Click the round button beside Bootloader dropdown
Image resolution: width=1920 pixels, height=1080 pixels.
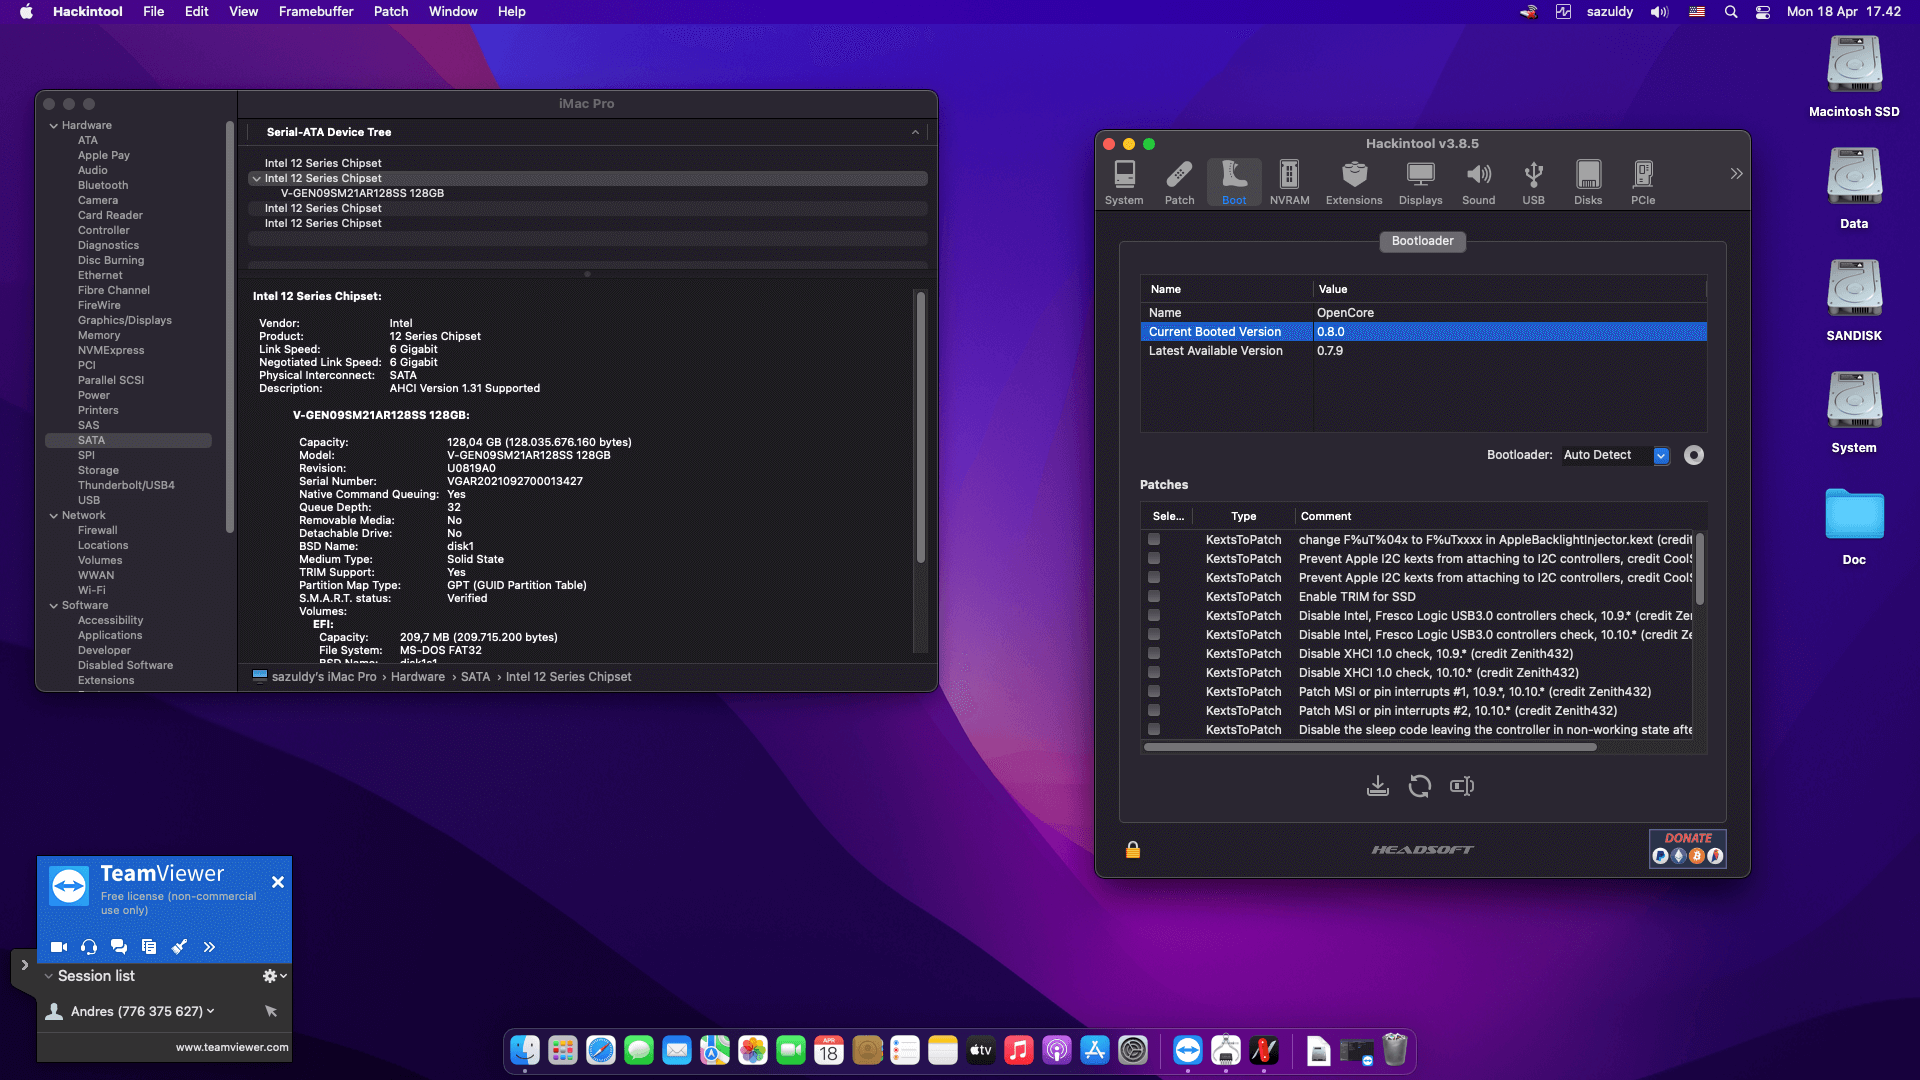coord(1694,455)
